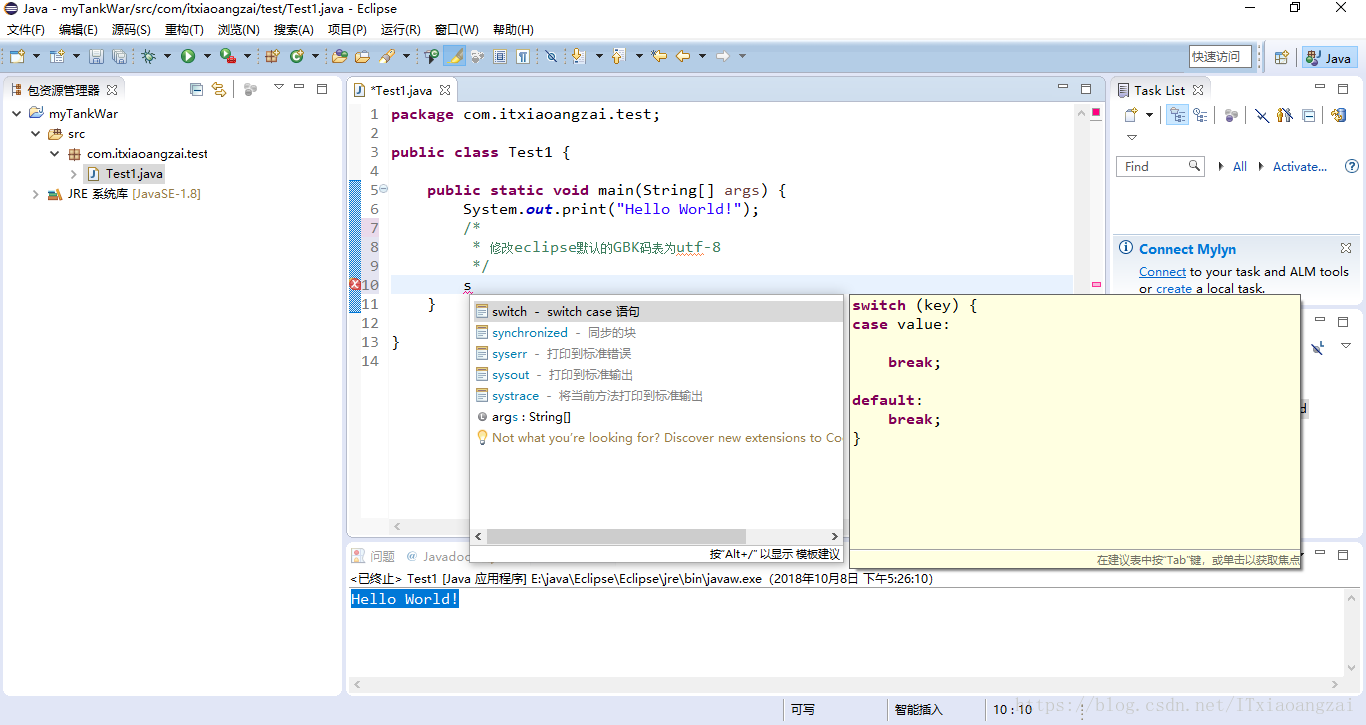Click the Find field in Task List
This screenshot has height=725, width=1366.
point(1160,167)
